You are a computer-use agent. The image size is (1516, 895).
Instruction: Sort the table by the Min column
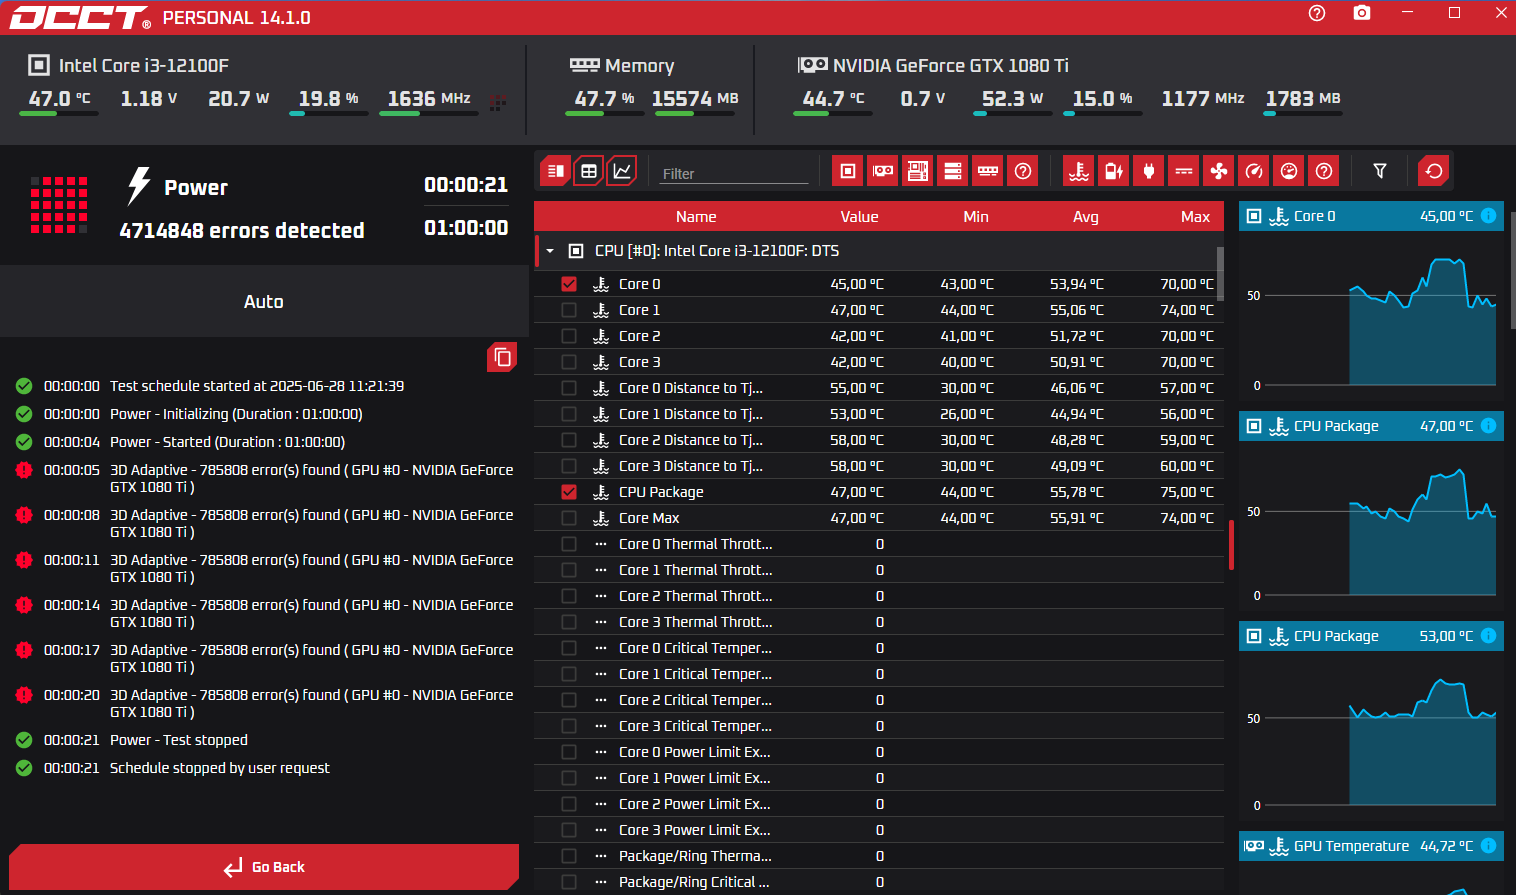[976, 217]
